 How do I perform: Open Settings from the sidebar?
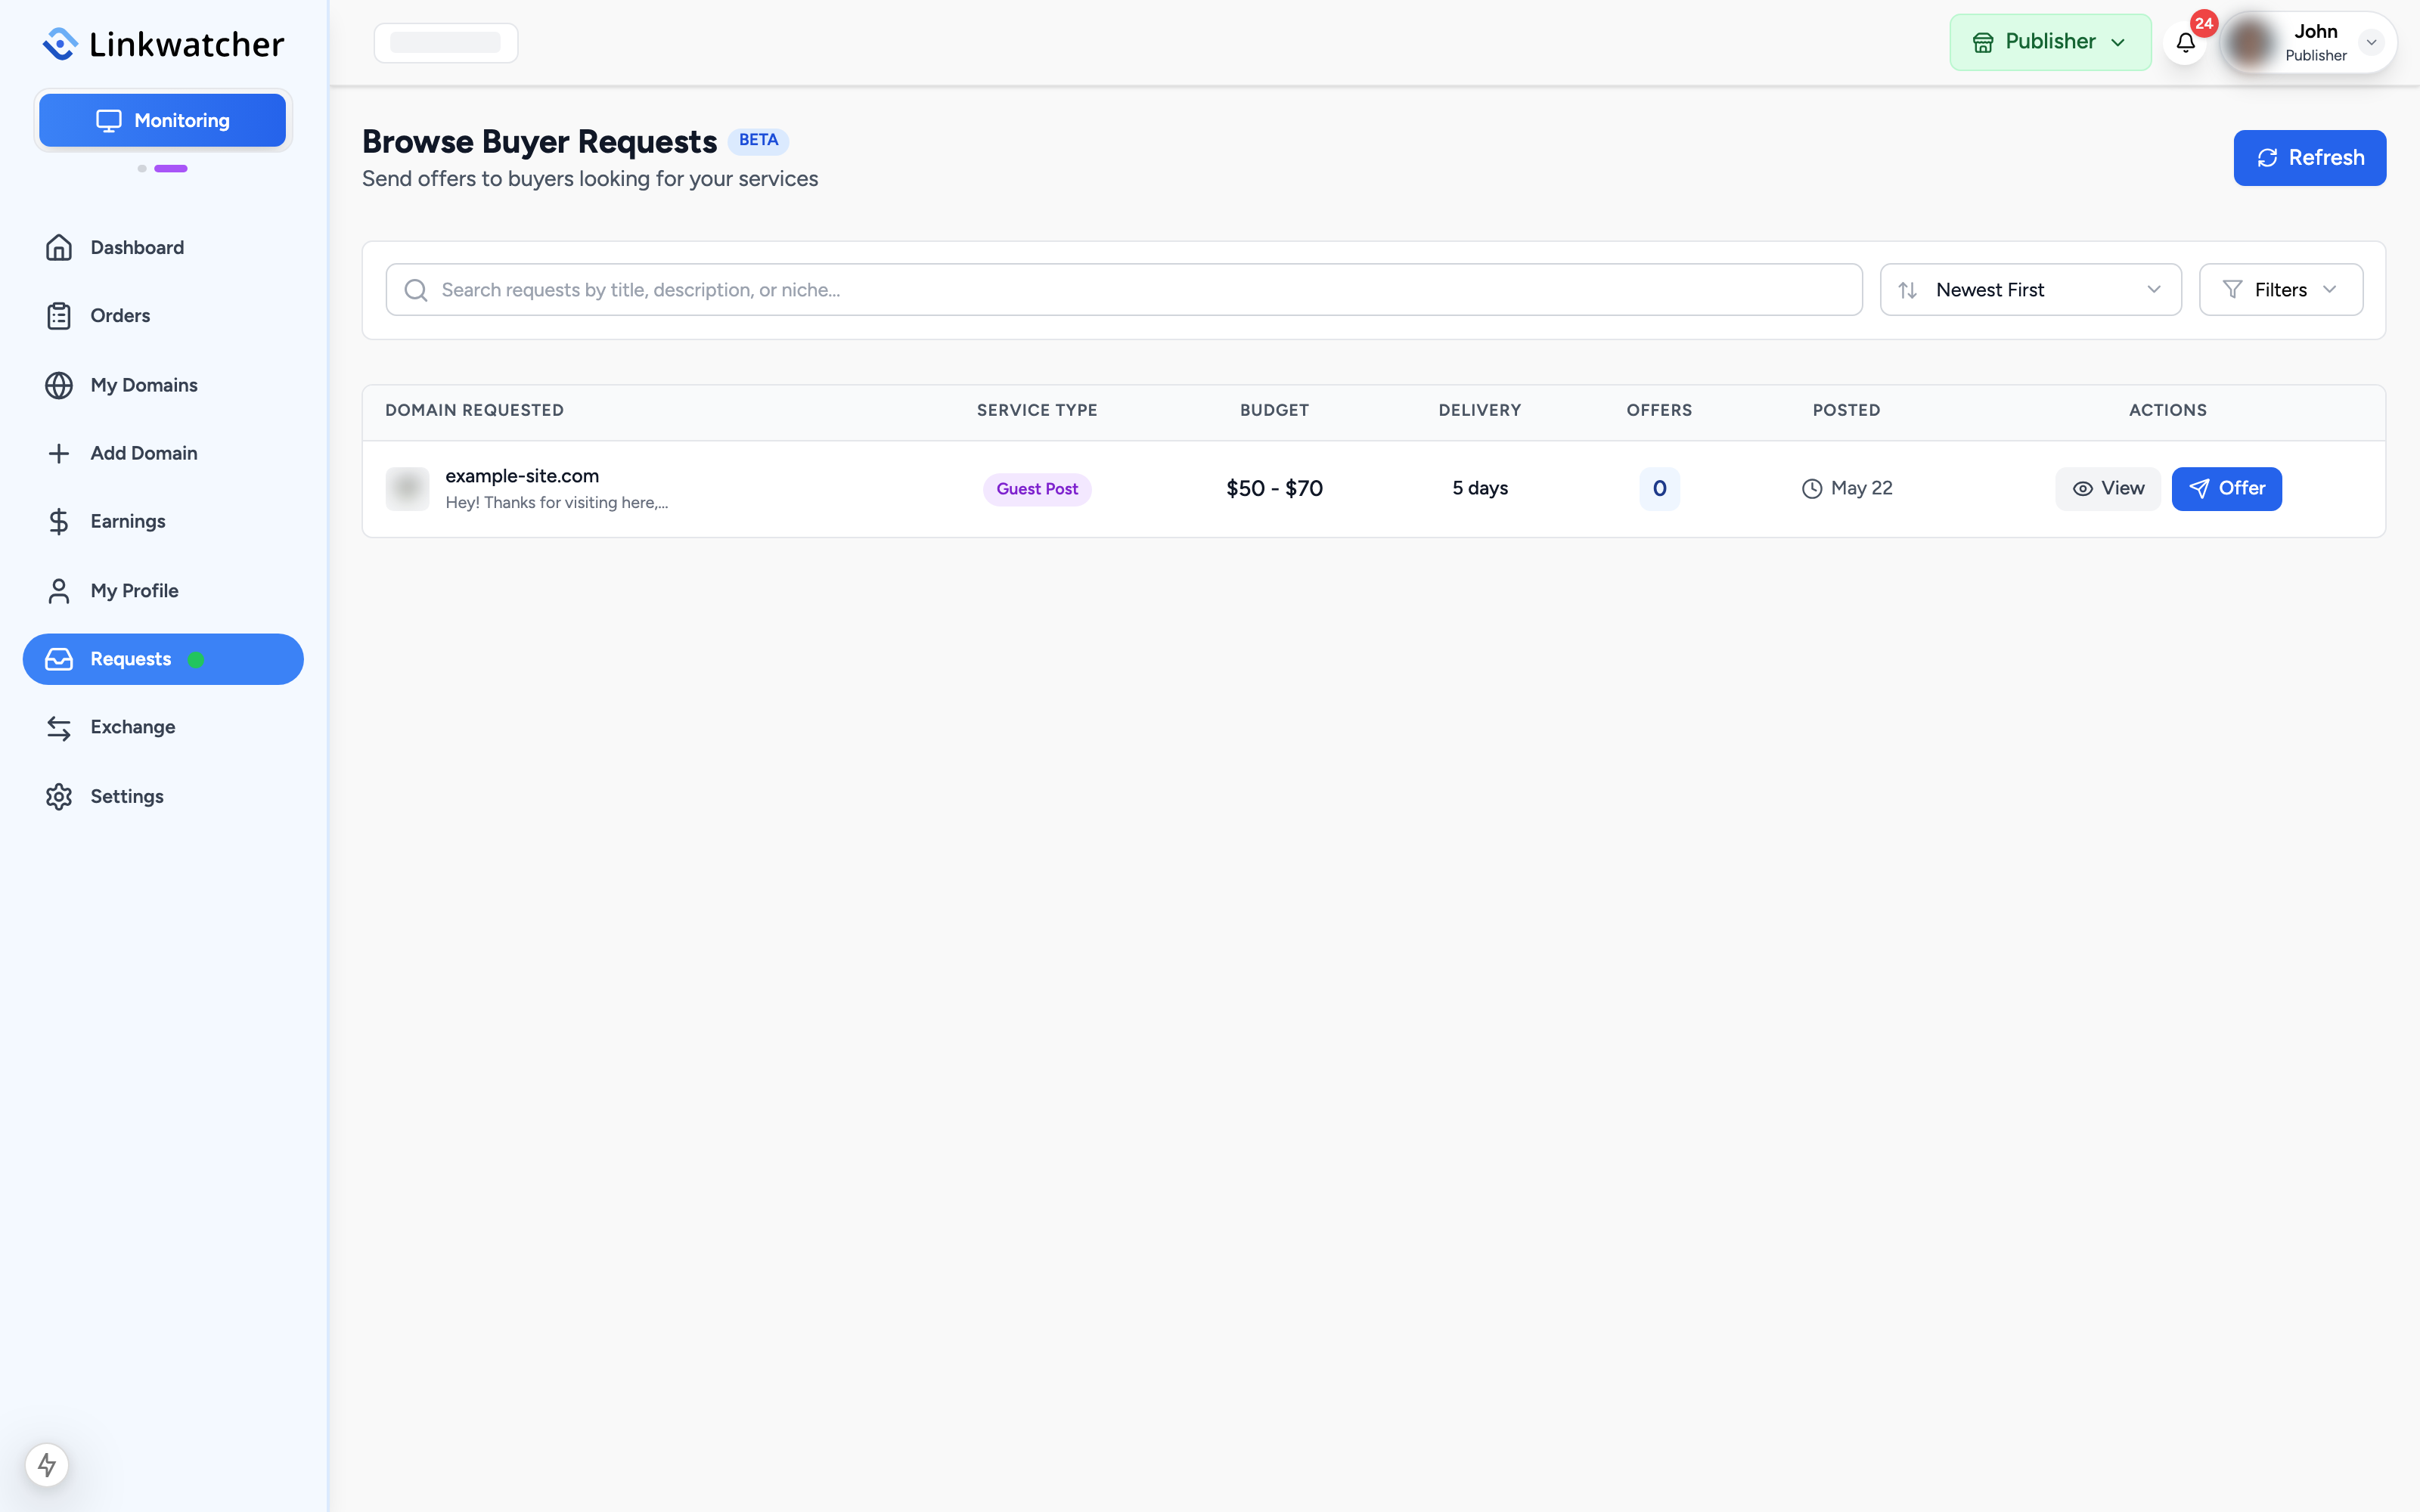pyautogui.click(x=163, y=797)
